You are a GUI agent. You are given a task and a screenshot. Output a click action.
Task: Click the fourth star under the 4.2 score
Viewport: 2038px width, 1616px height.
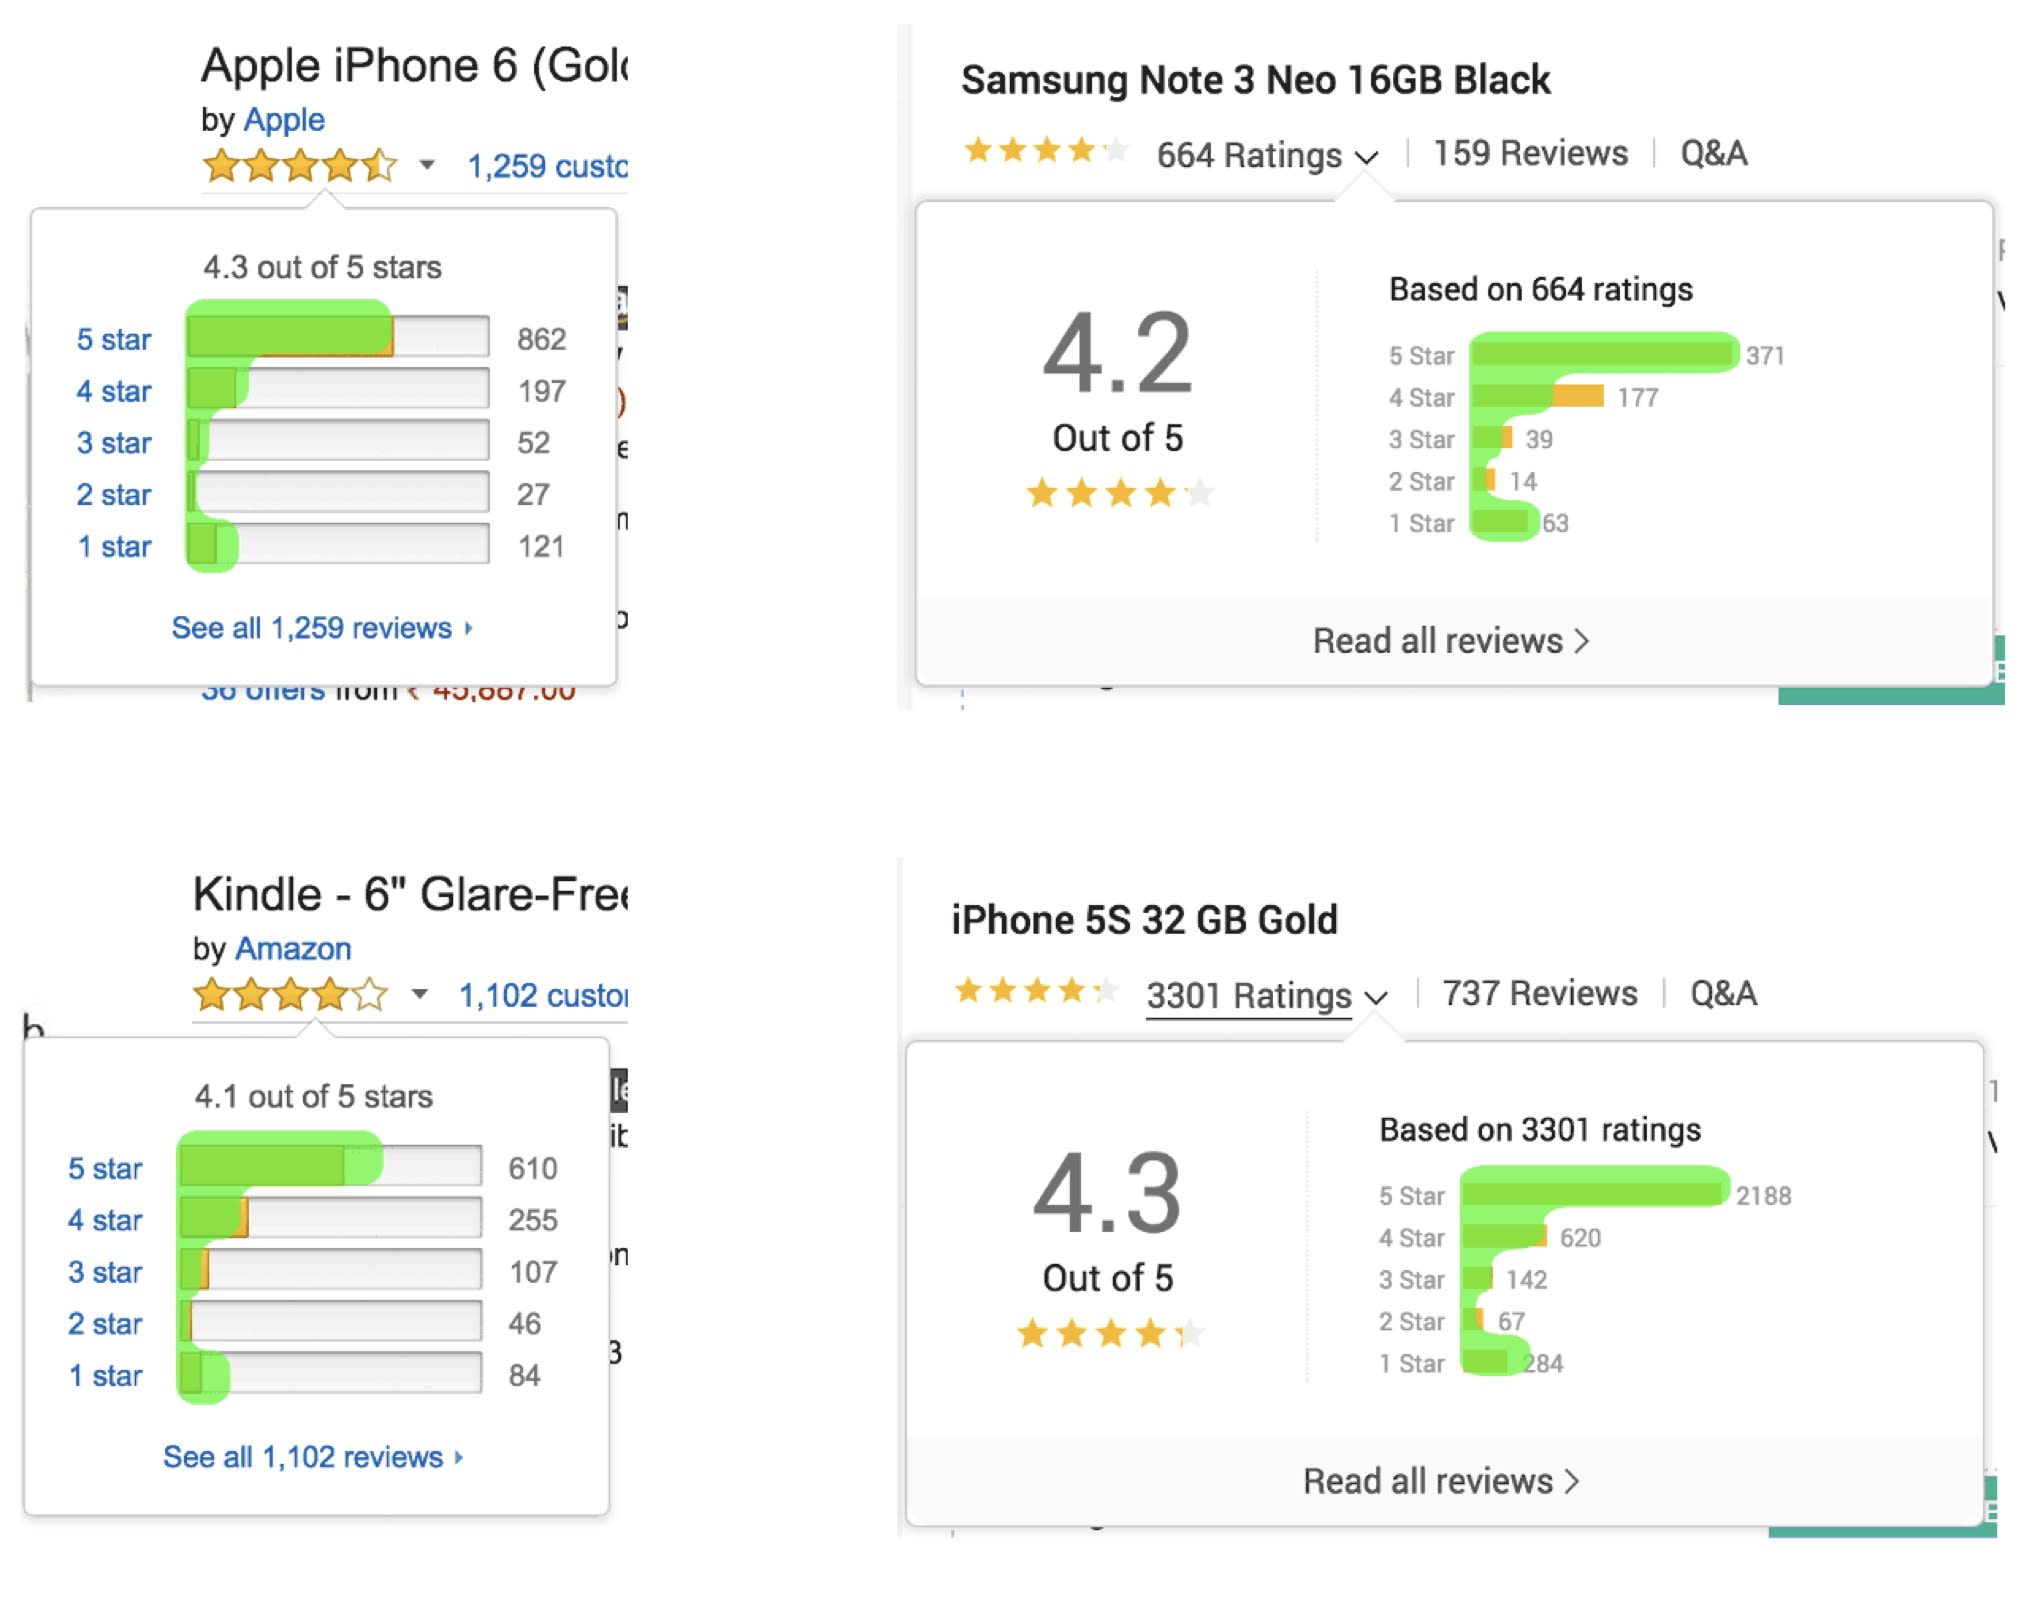[x=1160, y=493]
